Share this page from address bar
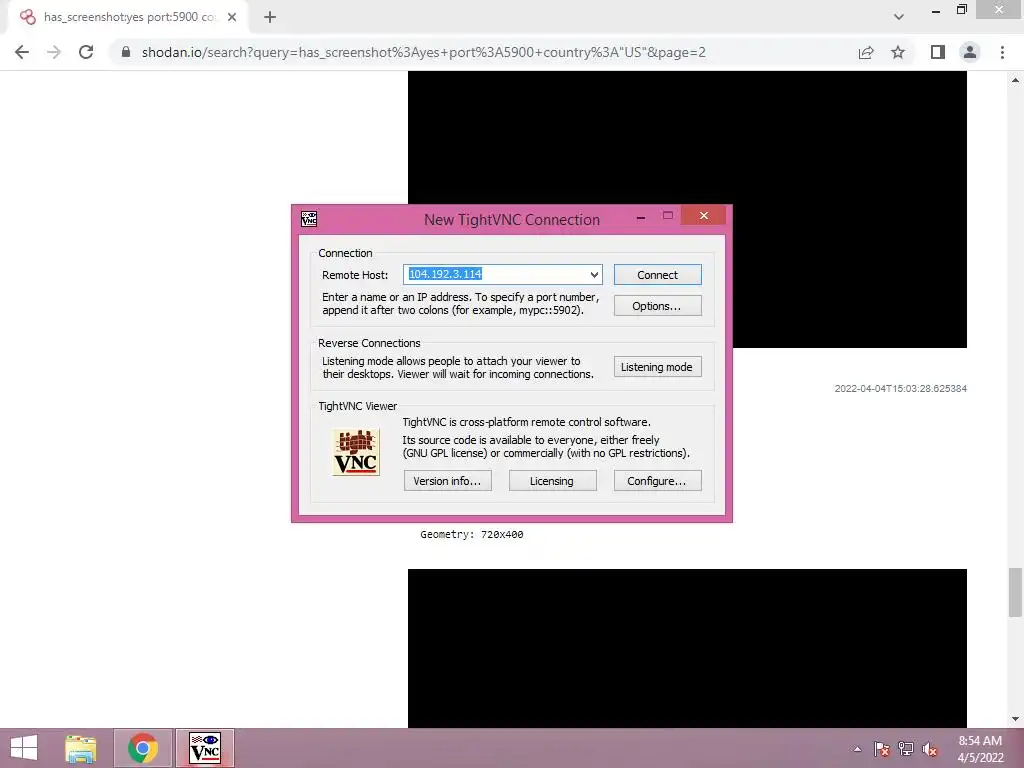The width and height of the screenshot is (1024, 768). pos(866,52)
